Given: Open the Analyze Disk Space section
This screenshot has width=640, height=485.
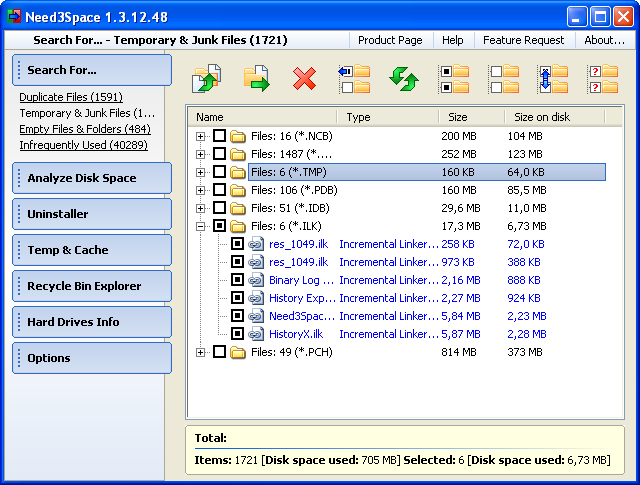Looking at the screenshot, I should (x=92, y=178).
